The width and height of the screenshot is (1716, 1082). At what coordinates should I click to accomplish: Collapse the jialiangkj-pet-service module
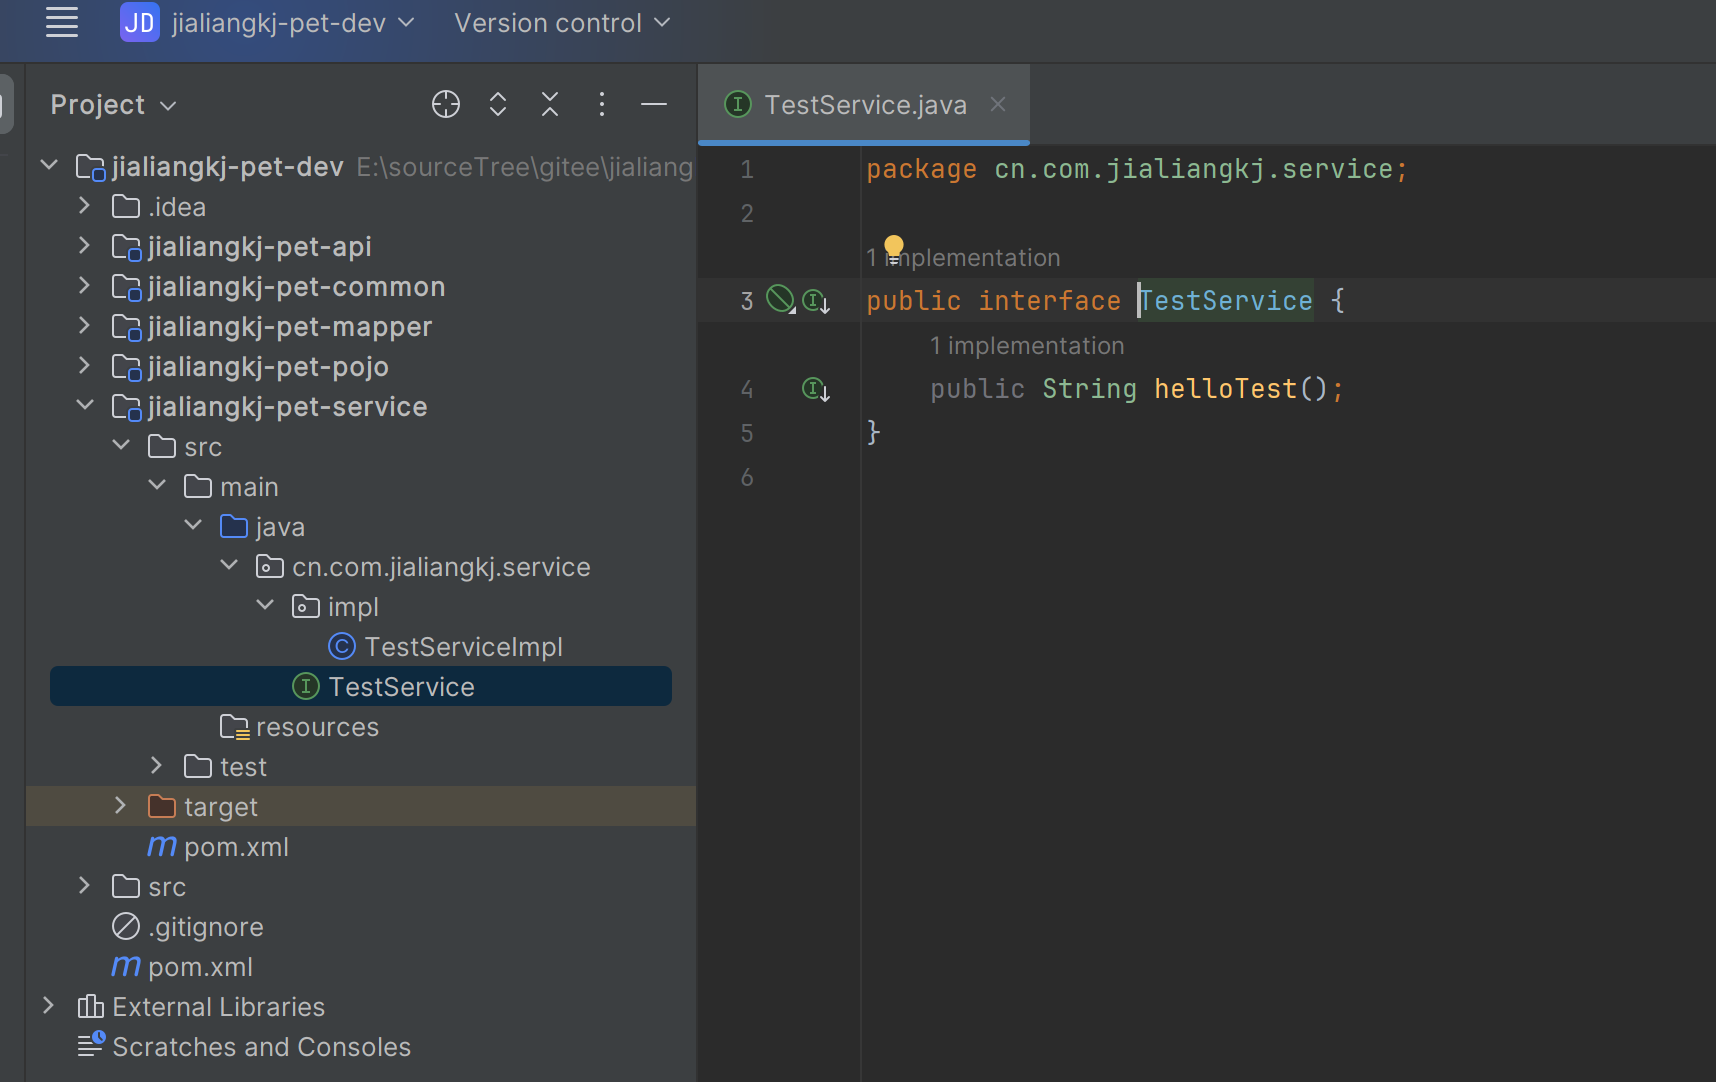(85, 405)
